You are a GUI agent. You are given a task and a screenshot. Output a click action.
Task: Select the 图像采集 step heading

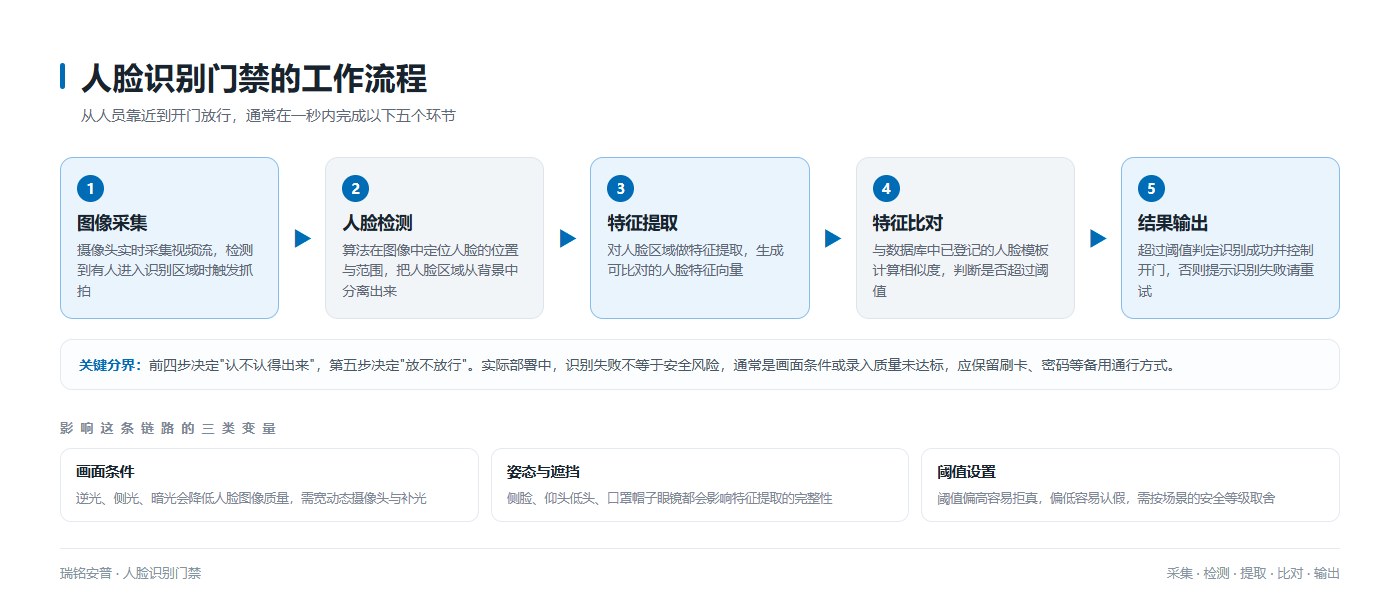tap(112, 223)
